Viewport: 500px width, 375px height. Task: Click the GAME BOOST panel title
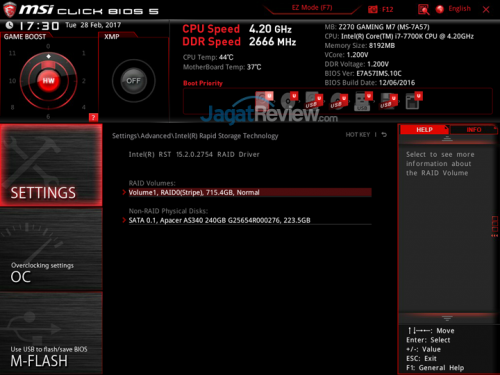pos(25,37)
